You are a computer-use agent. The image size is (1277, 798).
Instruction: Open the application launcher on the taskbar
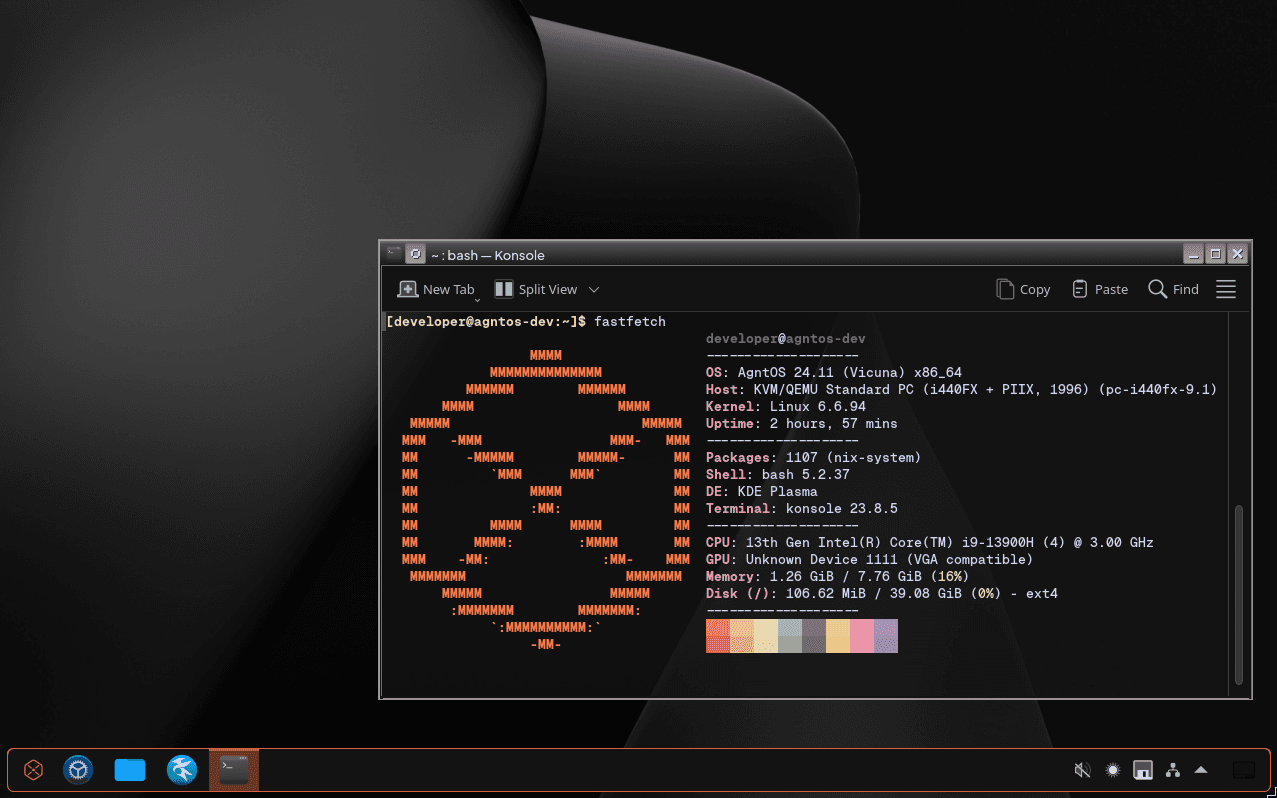[x=34, y=770]
